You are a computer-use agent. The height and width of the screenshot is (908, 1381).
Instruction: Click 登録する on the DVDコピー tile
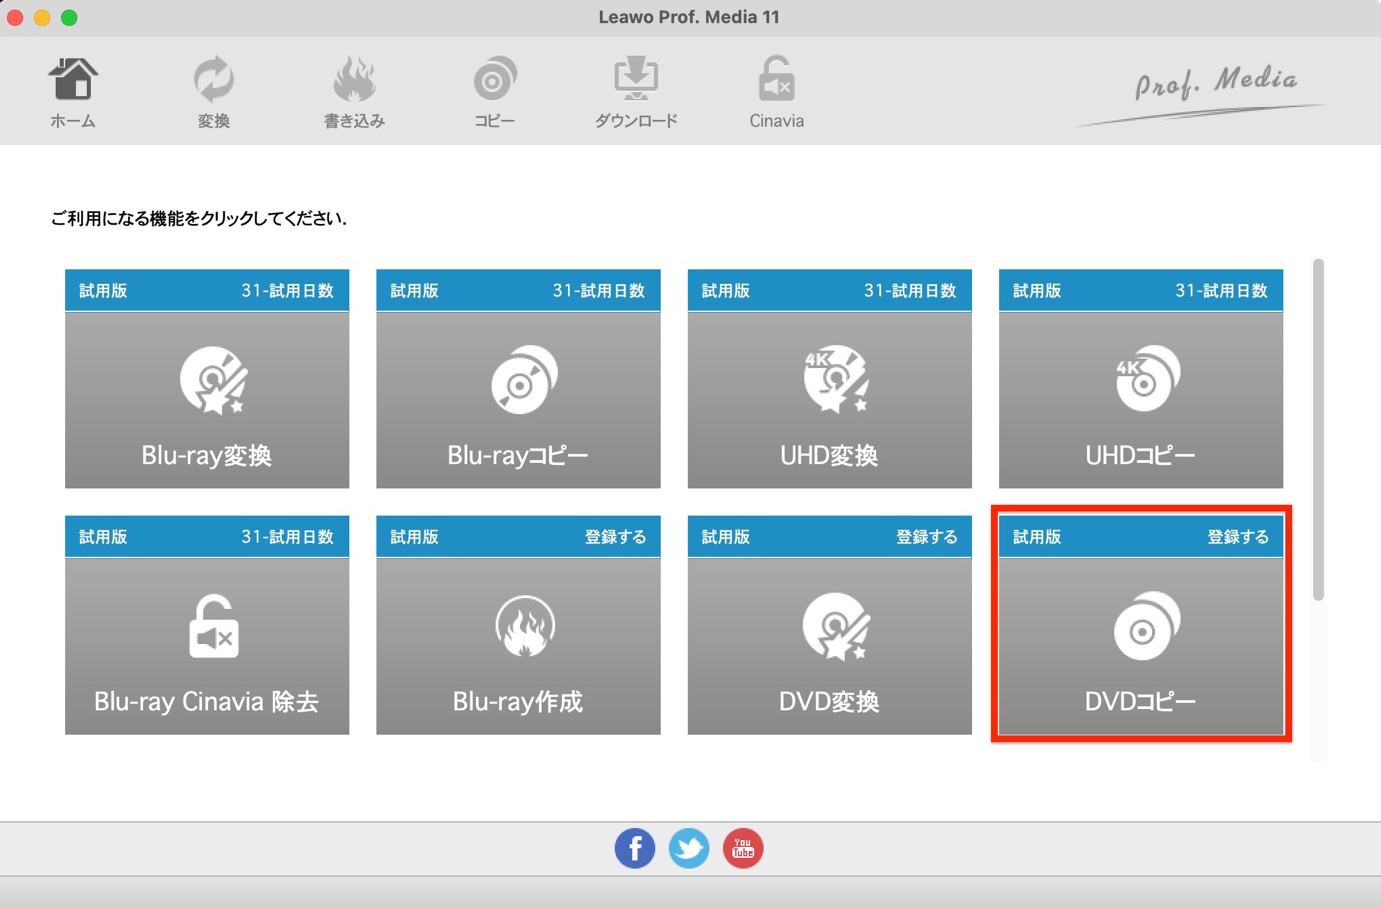(1238, 537)
